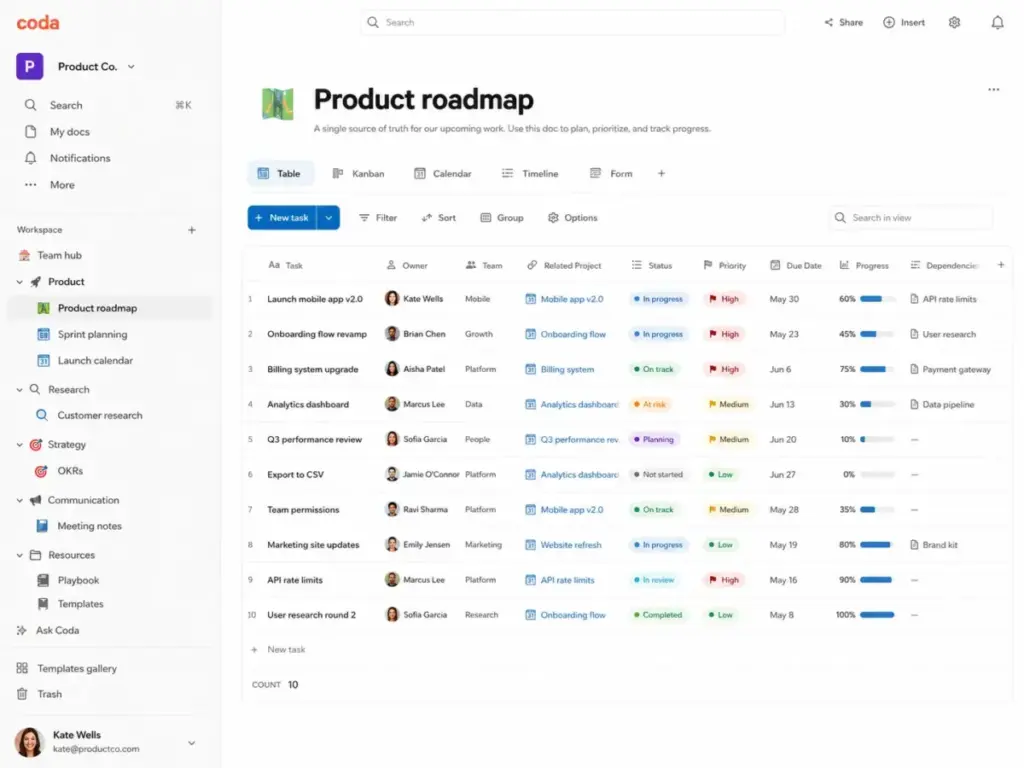The height and width of the screenshot is (768, 1024).
Task: Switch to the Calendar view tab
Action: tap(443, 174)
